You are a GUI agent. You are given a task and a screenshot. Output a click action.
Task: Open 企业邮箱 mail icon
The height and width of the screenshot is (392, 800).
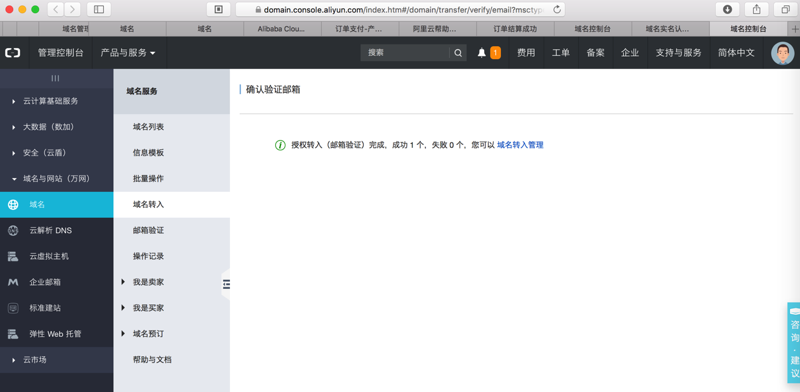[x=13, y=282]
